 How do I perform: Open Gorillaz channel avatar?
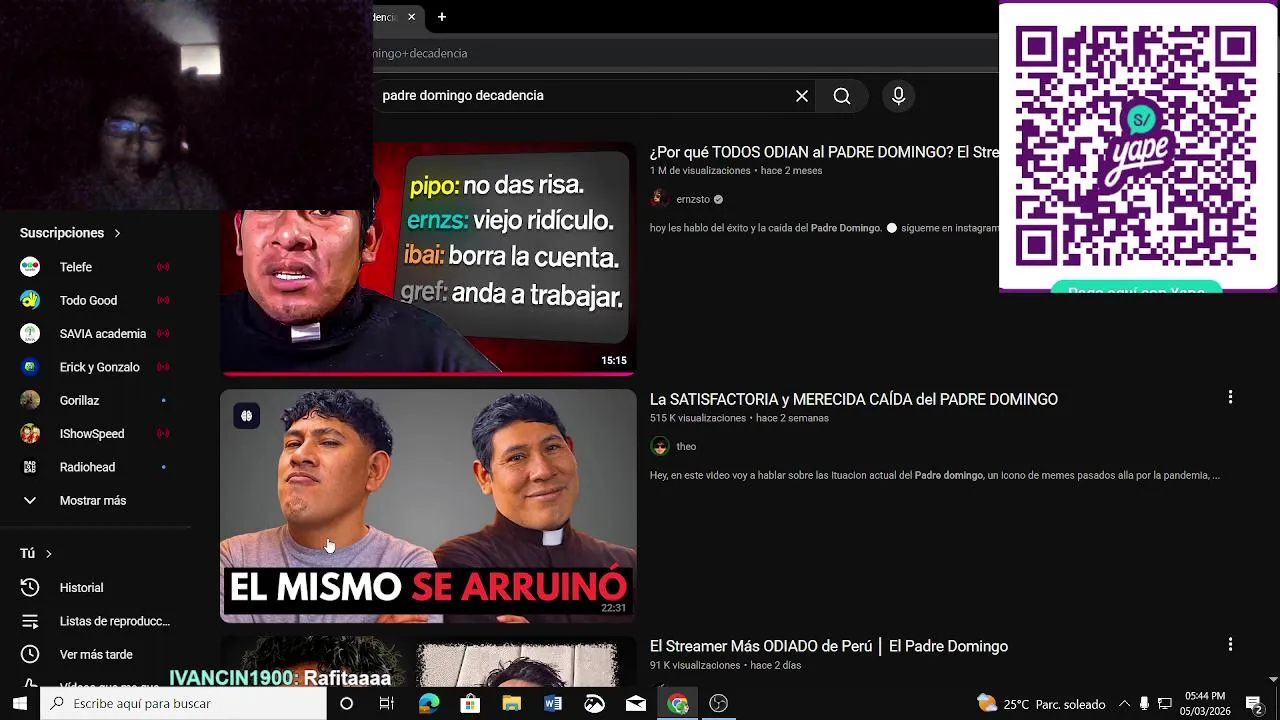30,400
